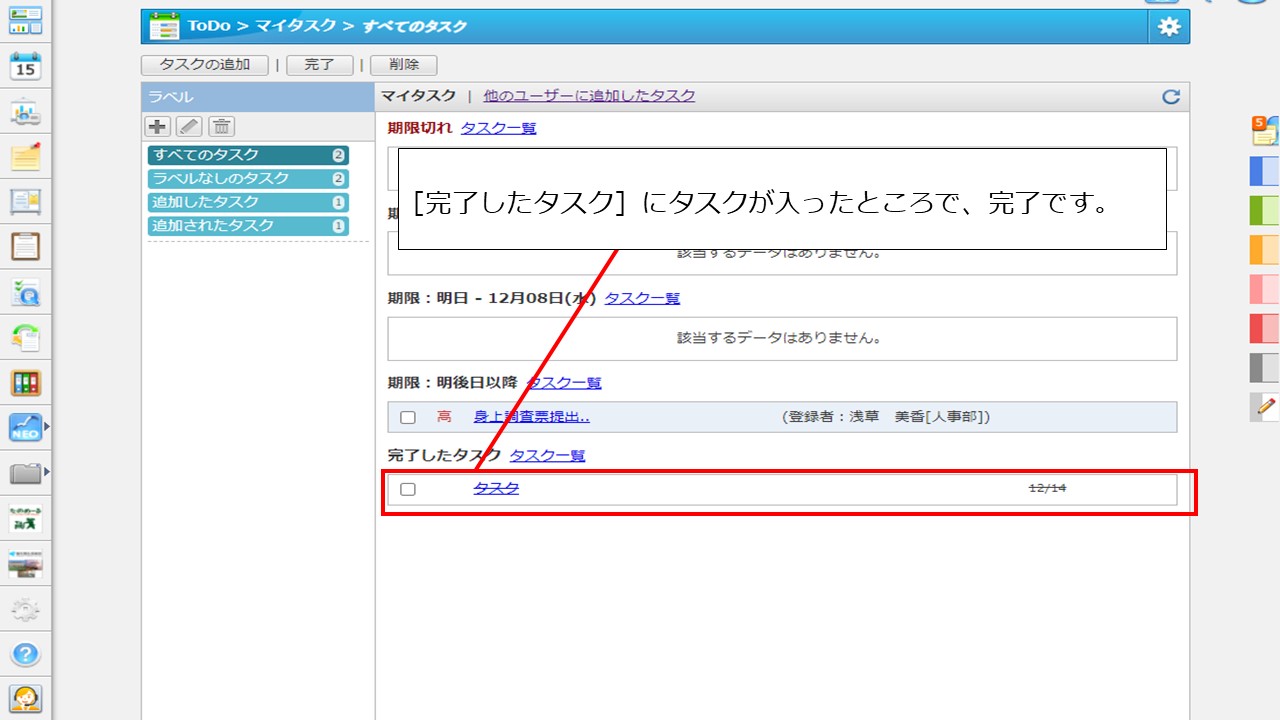Open sticky notes icon with badge 5
Screen dimensions: 1280x720
1264,130
